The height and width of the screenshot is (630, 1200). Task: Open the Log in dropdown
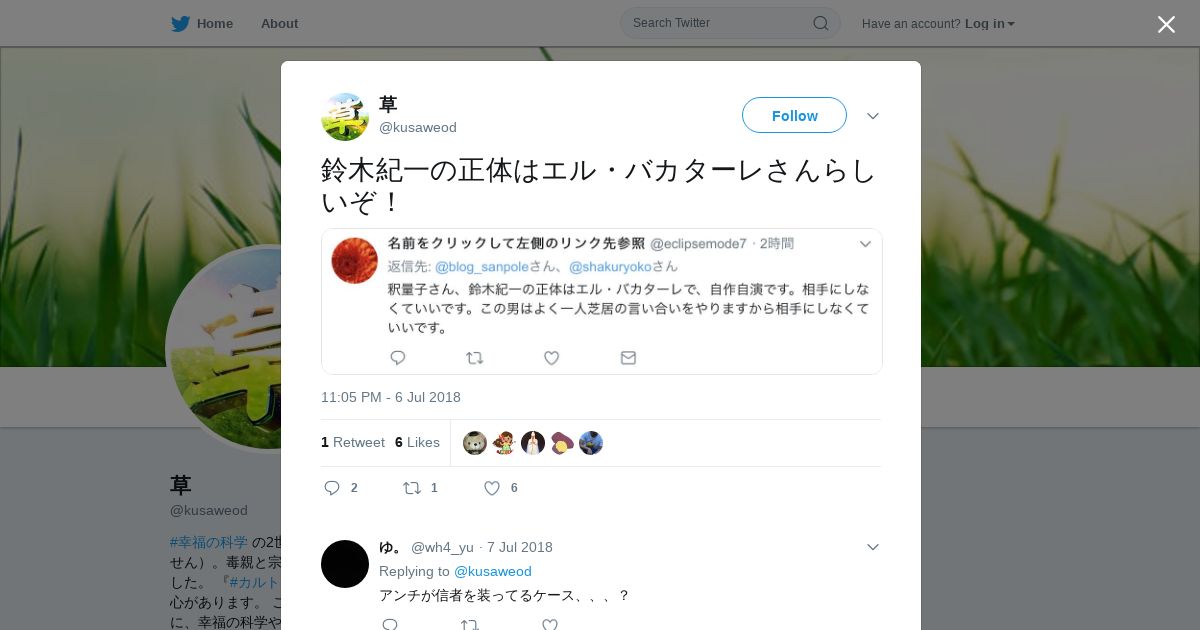pyautogui.click(x=990, y=24)
